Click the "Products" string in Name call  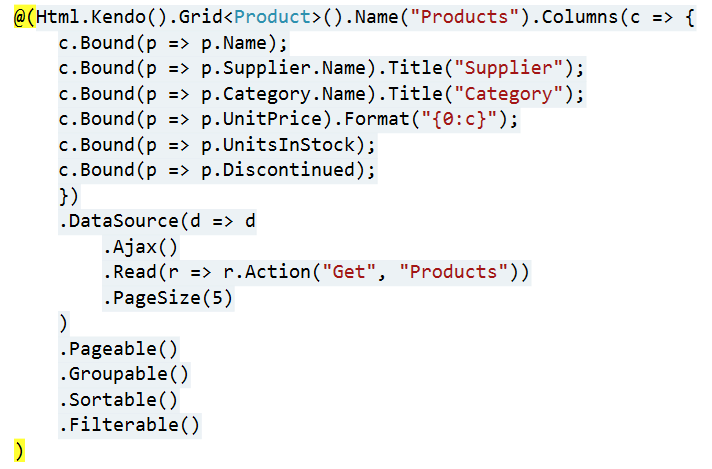click(x=464, y=17)
